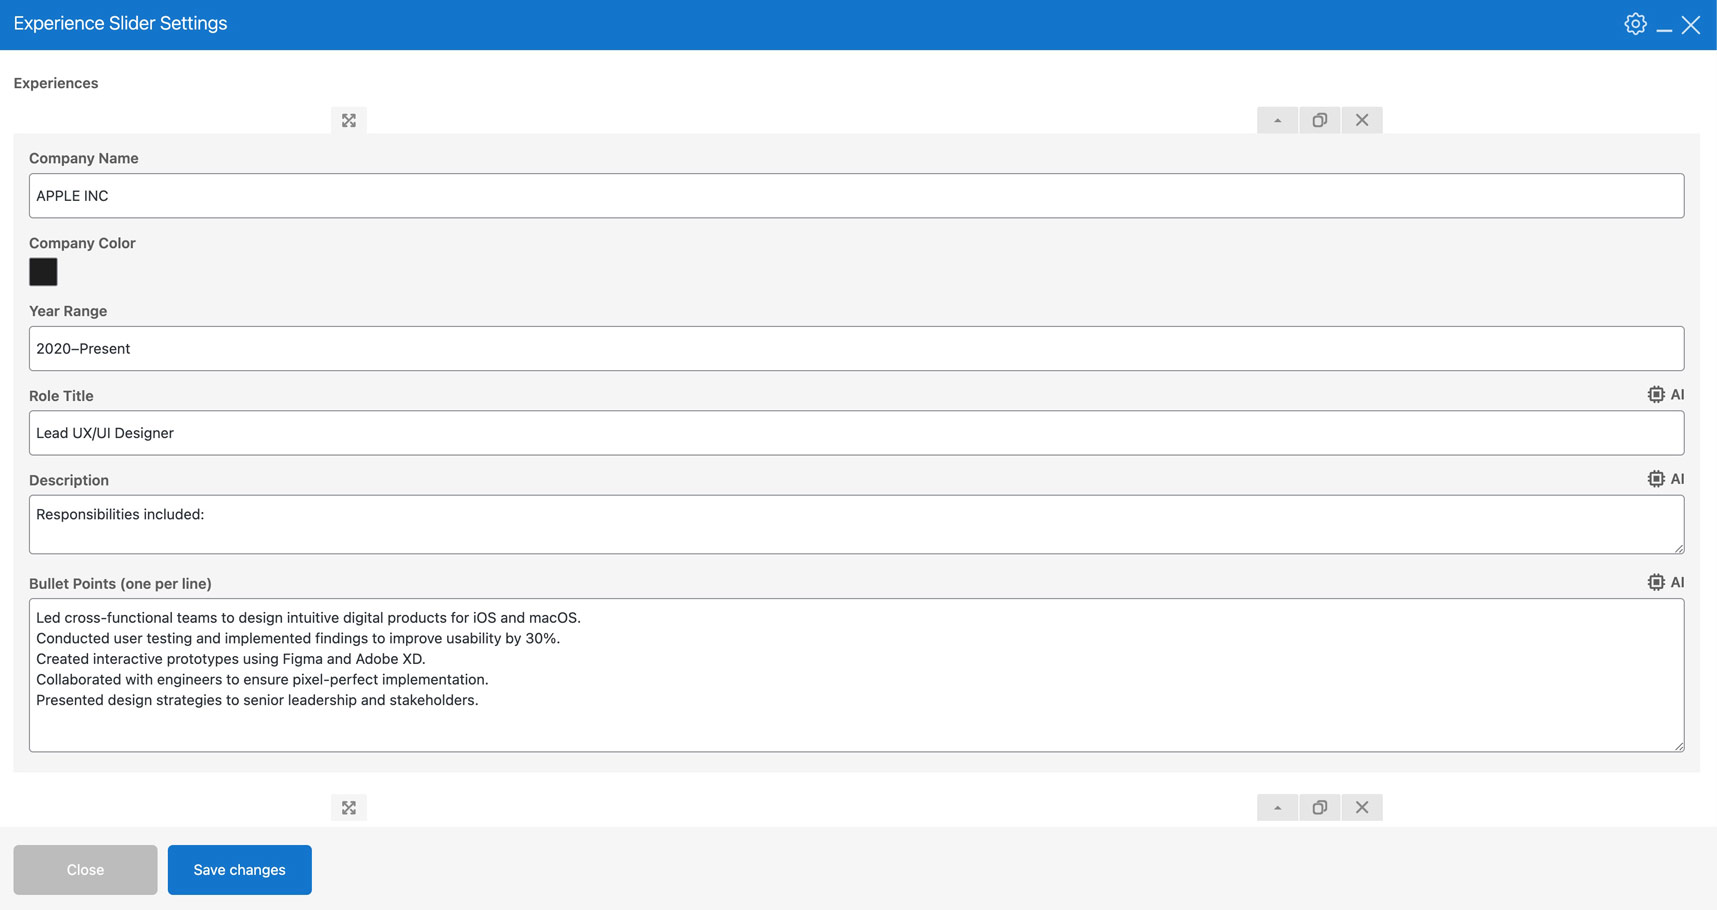Remove the APPLE INC experience item
This screenshot has height=910, width=1717.
click(1362, 120)
